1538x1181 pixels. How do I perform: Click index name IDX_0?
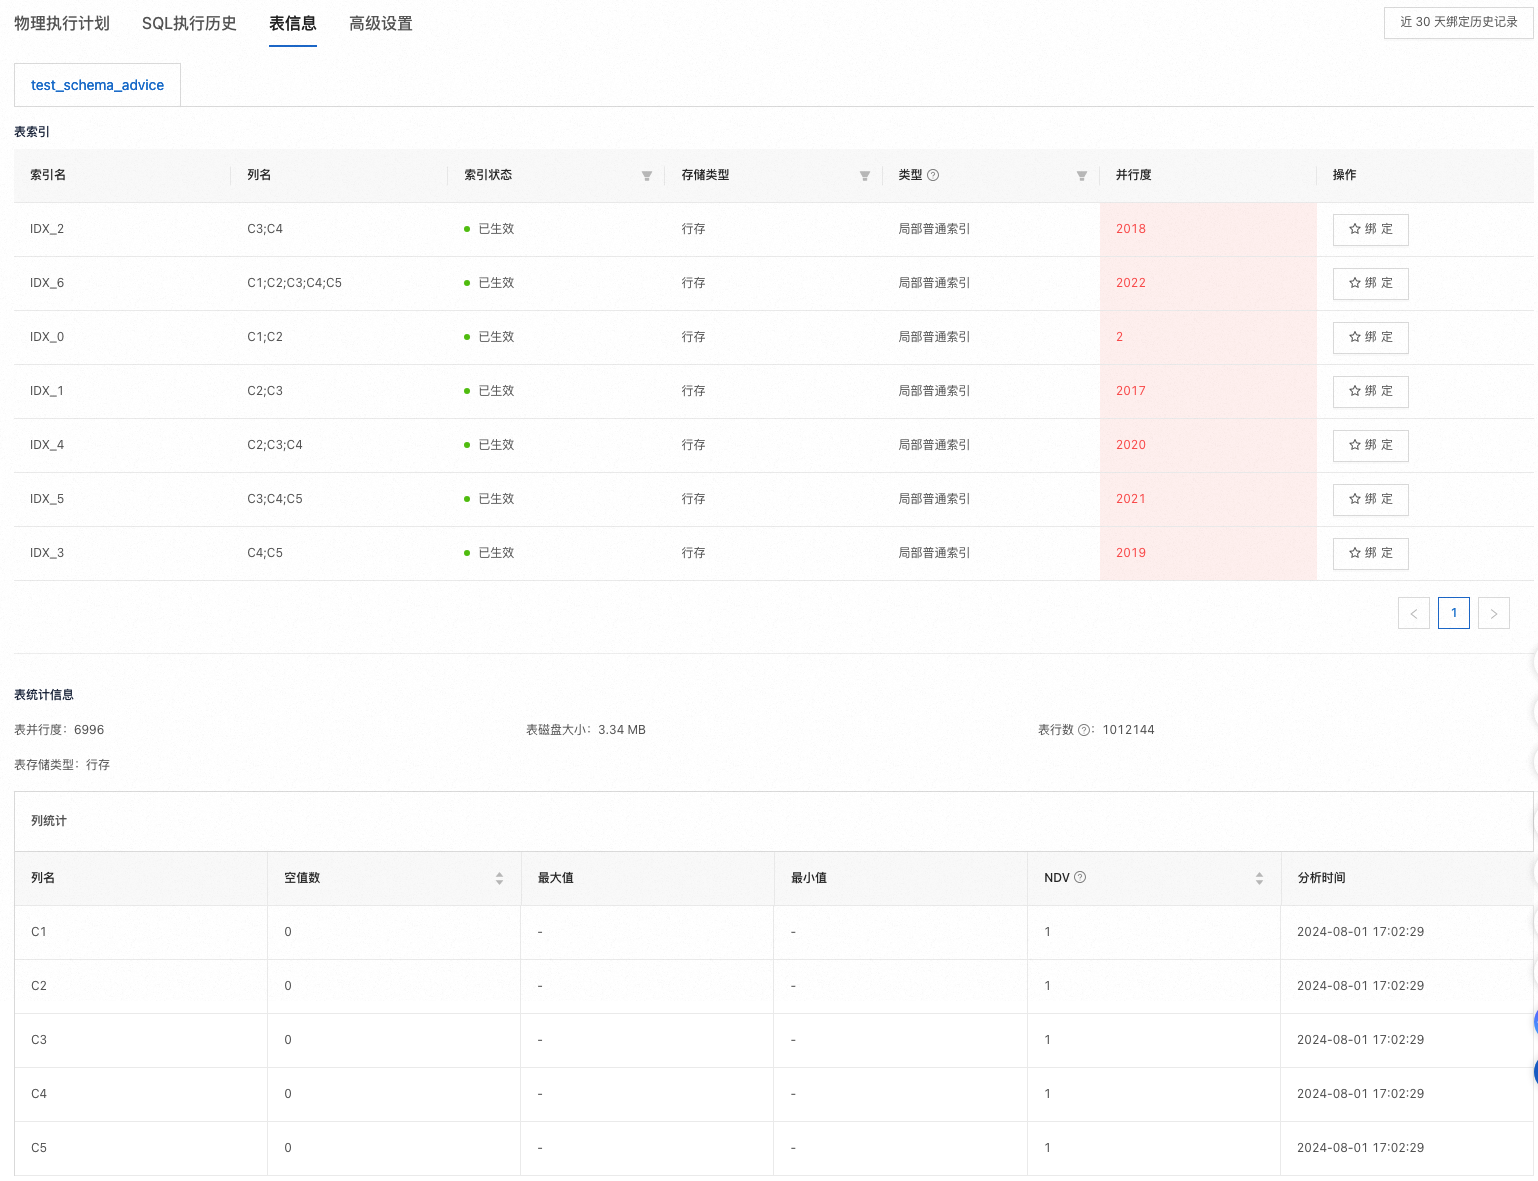tap(47, 337)
